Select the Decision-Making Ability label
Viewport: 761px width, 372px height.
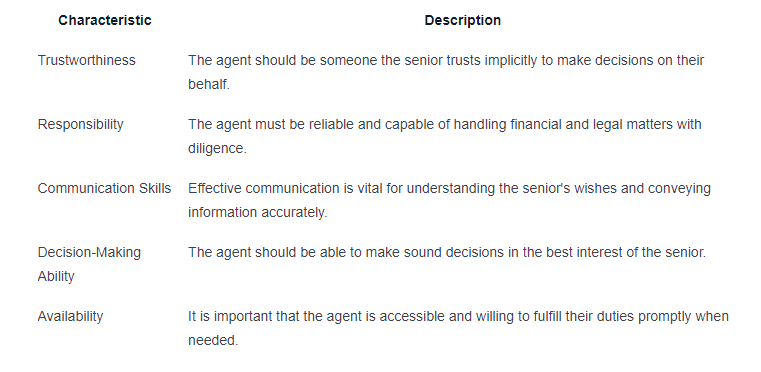(x=89, y=264)
